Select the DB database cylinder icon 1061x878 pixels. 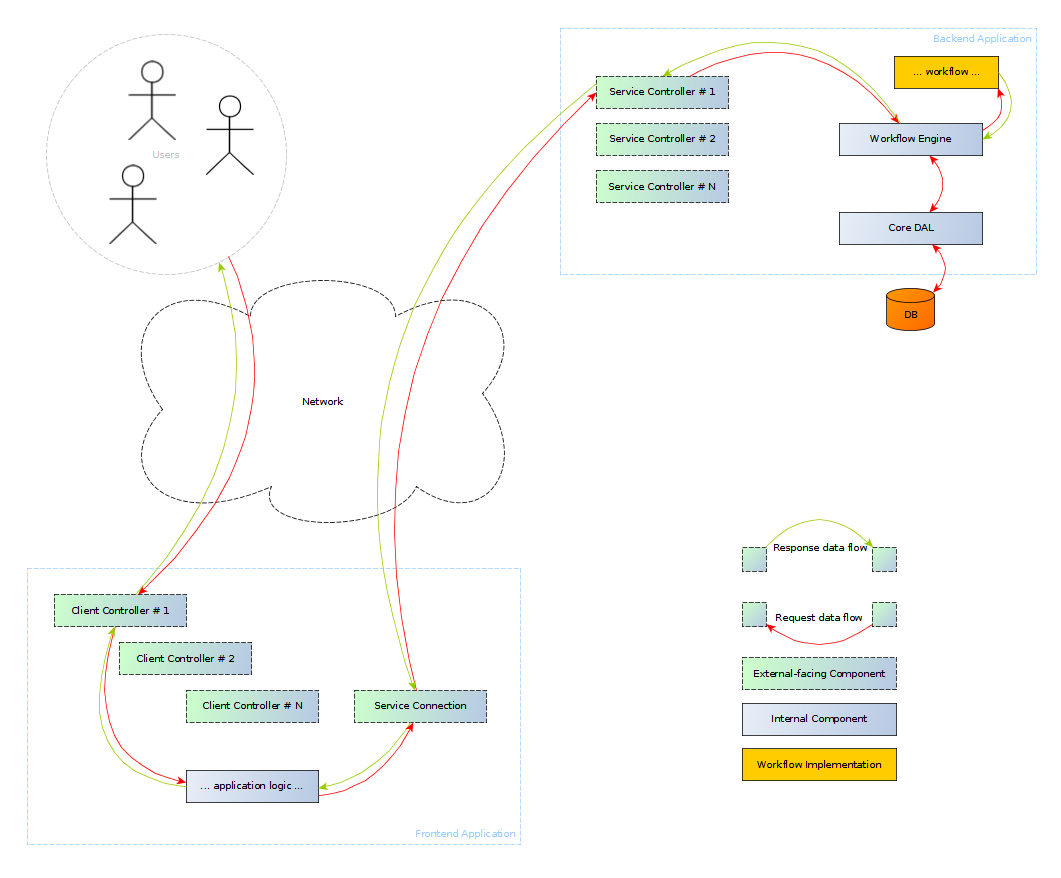(x=910, y=311)
